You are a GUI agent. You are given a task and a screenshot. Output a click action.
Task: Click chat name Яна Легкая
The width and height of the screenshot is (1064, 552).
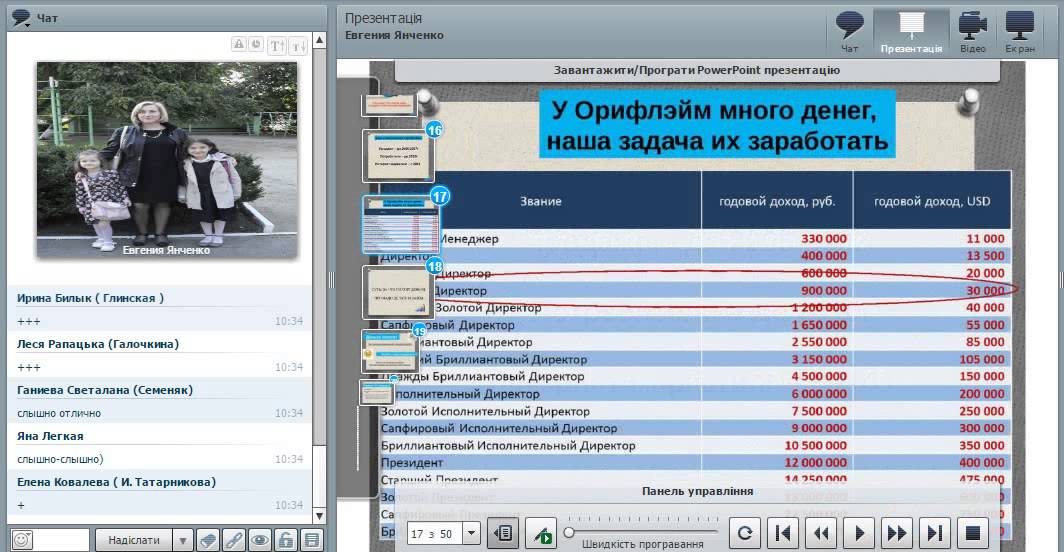click(50, 437)
